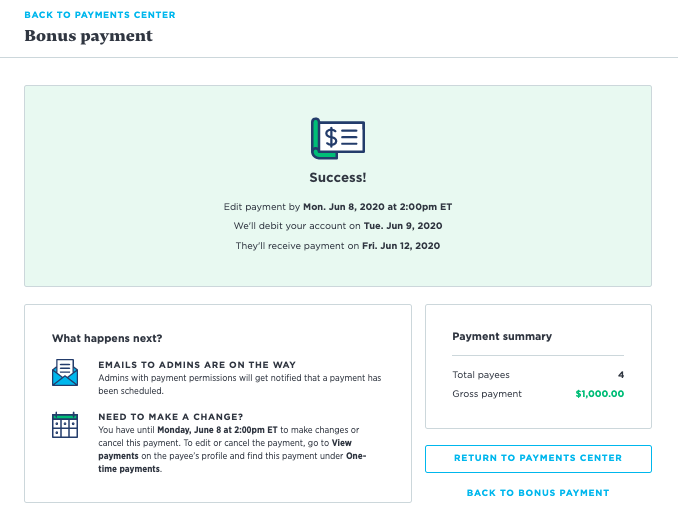Viewport: 678px width, 525px height.
Task: Click the What happens next? heading
Action: pyautogui.click(x=107, y=338)
